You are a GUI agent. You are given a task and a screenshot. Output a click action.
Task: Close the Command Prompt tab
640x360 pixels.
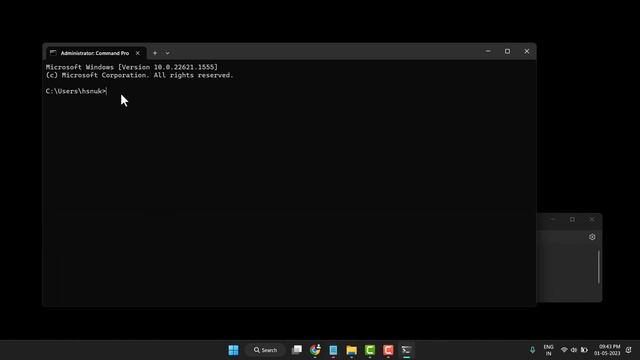tap(138, 53)
